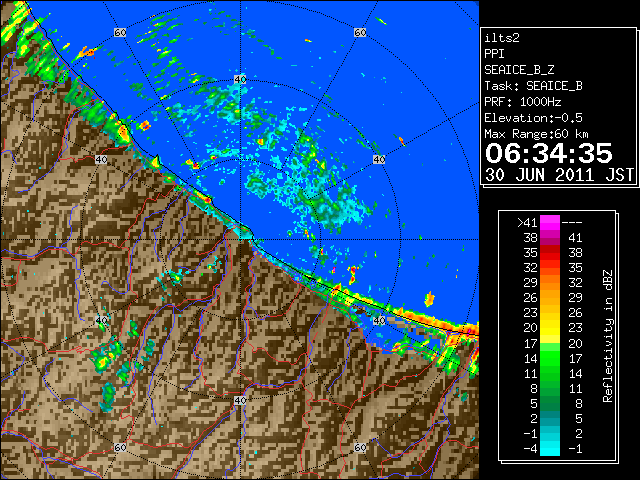Pick the bright green 14–17 dBZ legend band
The width and height of the screenshot is (640, 480).
pyautogui.click(x=550, y=358)
